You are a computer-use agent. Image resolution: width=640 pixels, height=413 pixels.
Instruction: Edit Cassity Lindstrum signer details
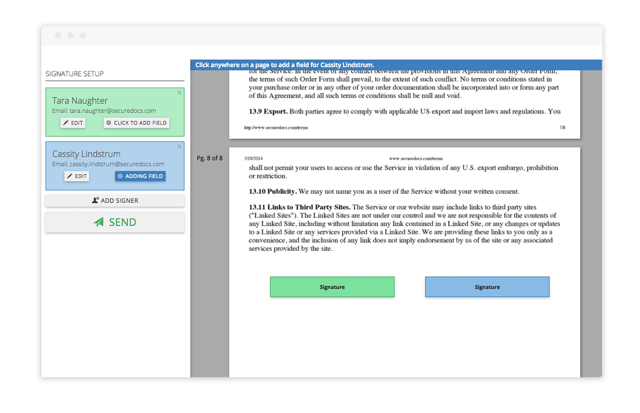pos(77,176)
